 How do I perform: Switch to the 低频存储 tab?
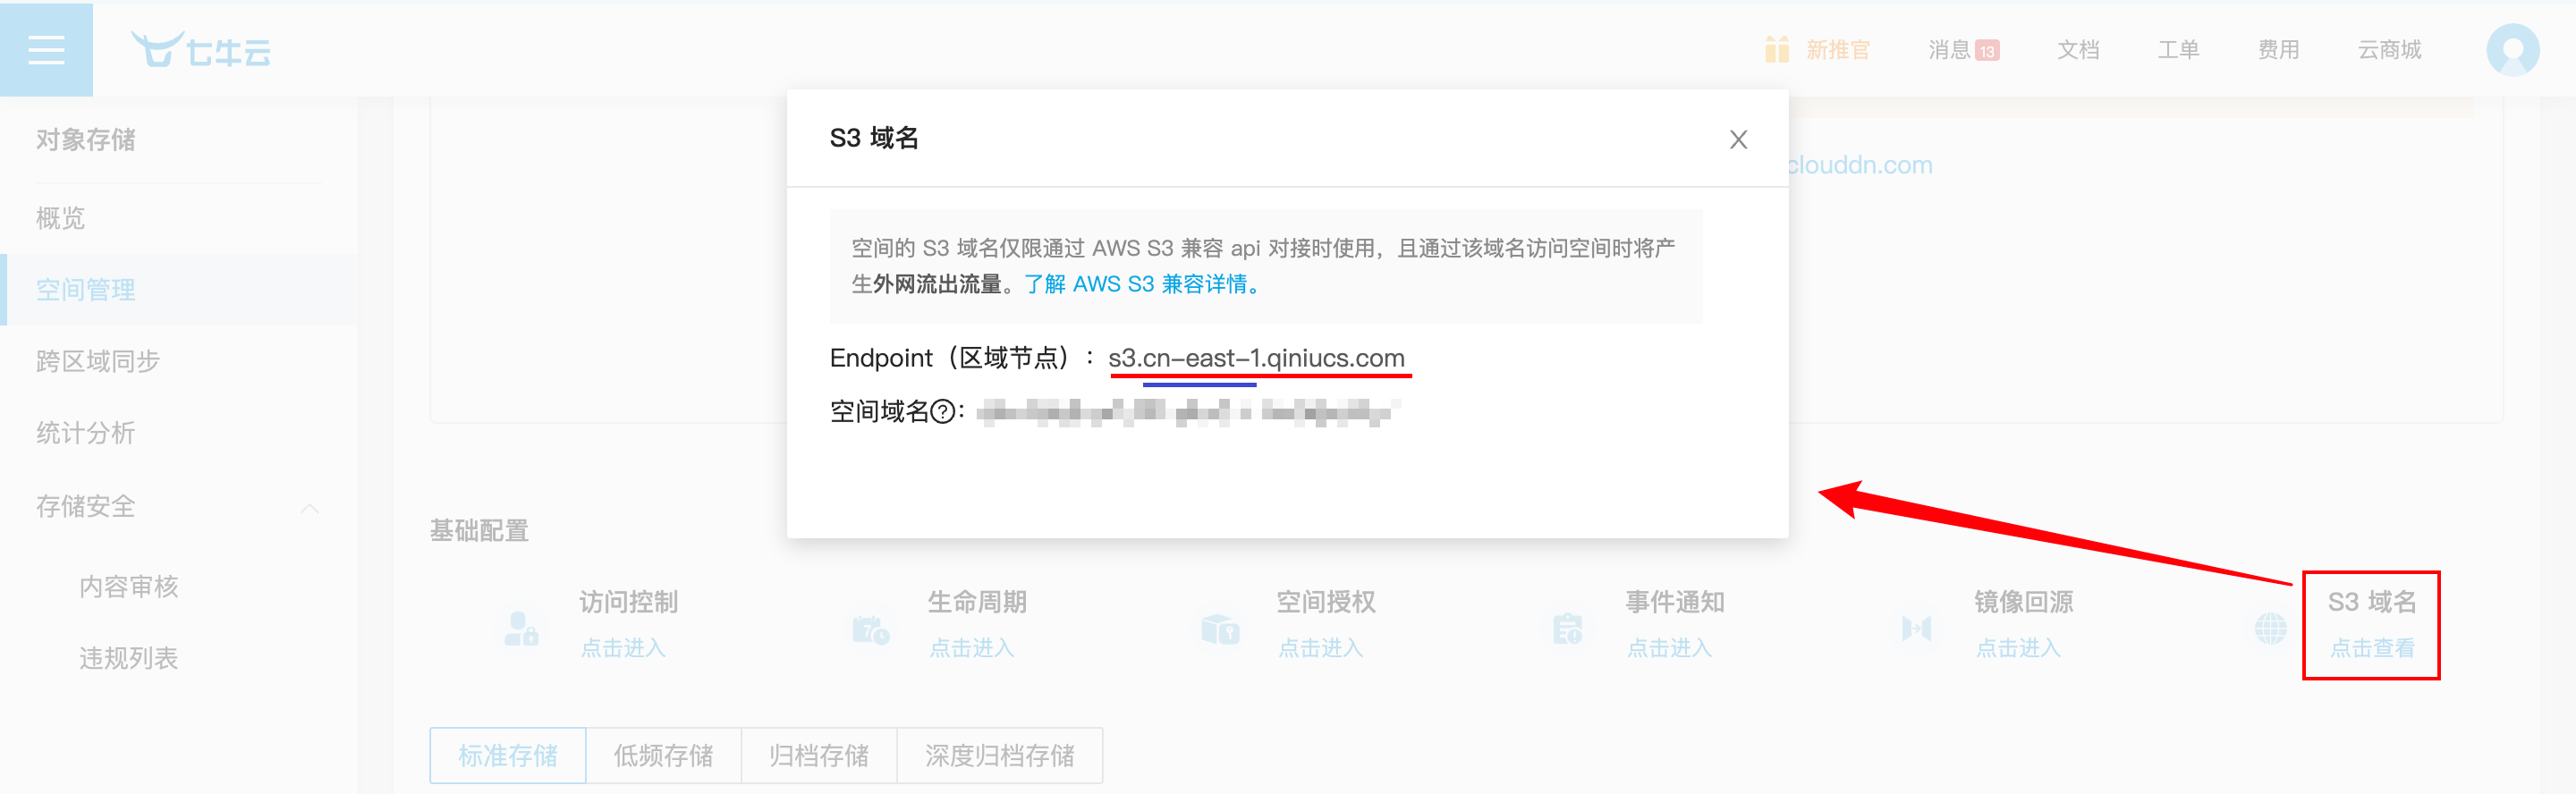tap(663, 755)
